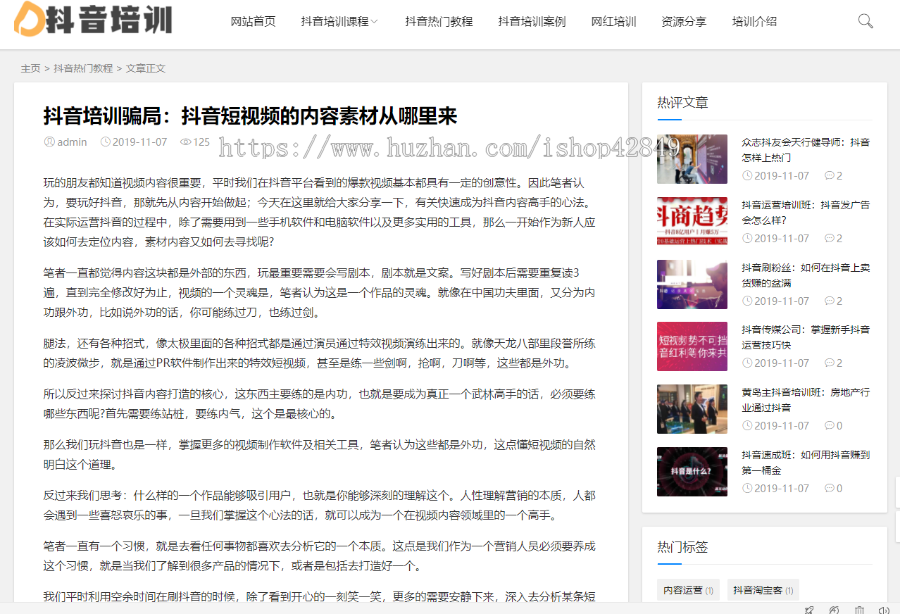The width and height of the screenshot is (900, 614).
Task: Click dark 抖音是什么 thumbnail
Action: point(692,472)
